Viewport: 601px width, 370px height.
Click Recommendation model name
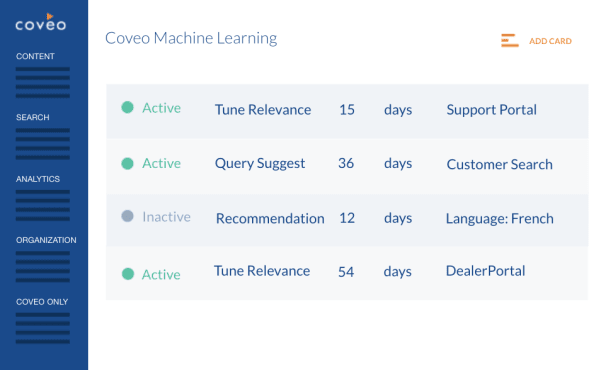tap(270, 219)
